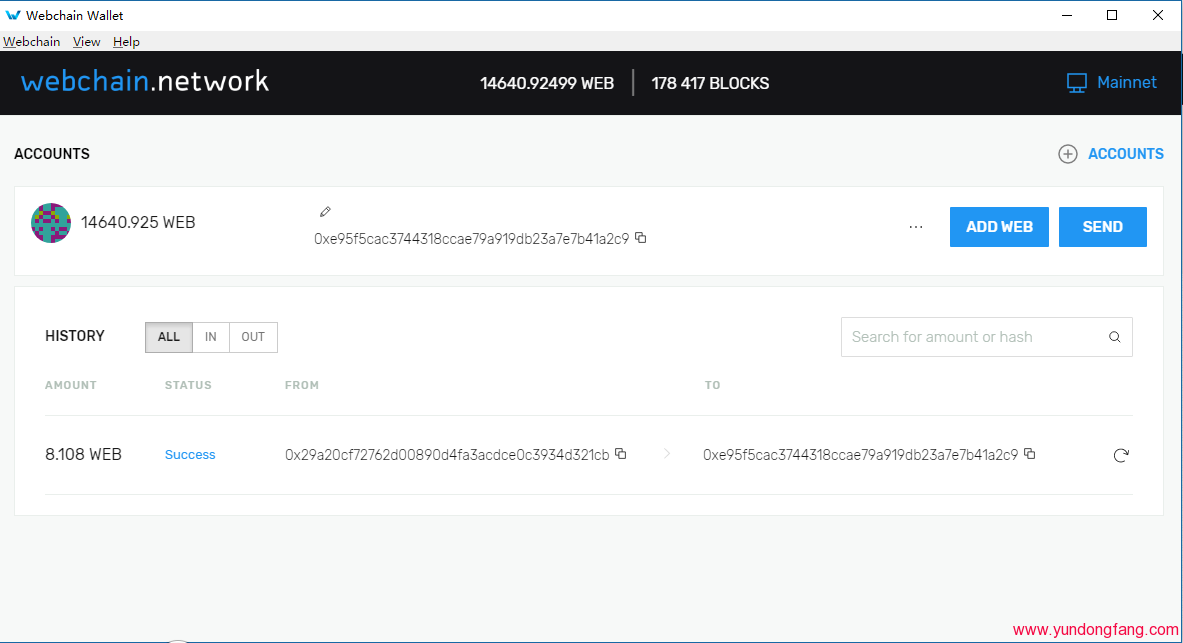Click the Mainnet monitor icon
This screenshot has width=1183, height=643.
tap(1077, 82)
